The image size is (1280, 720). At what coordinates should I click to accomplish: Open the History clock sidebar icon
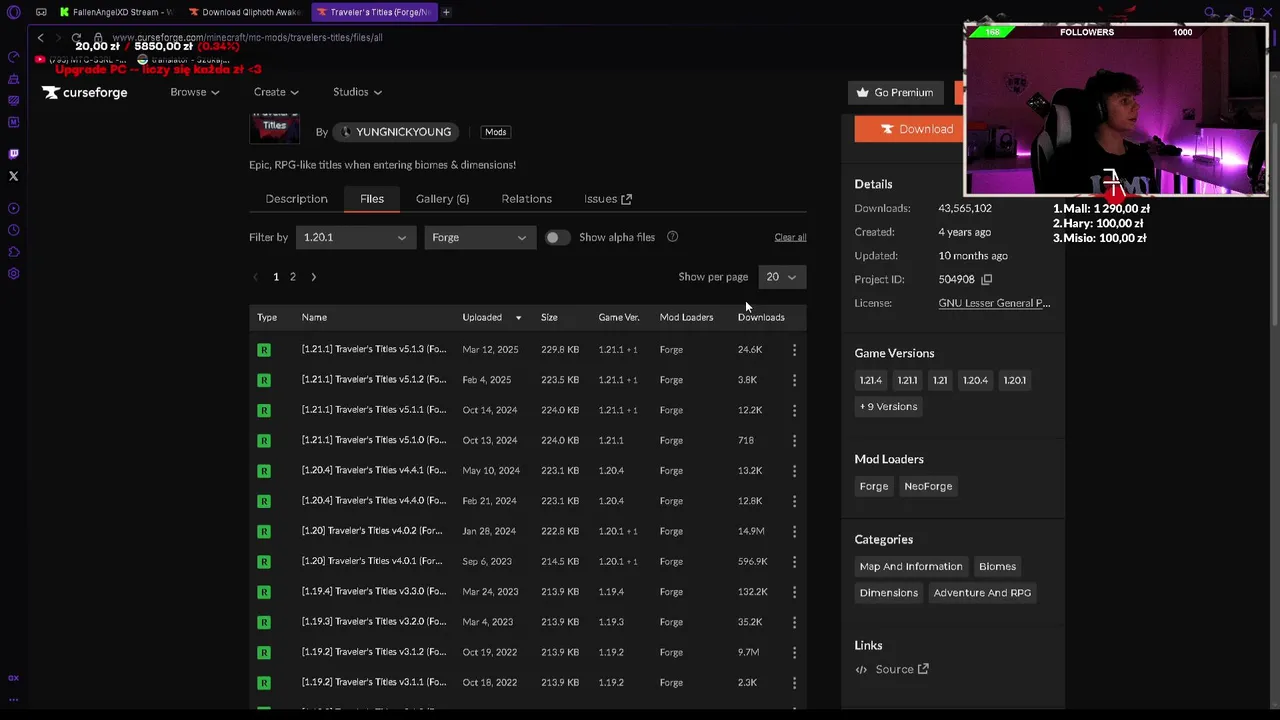13,230
